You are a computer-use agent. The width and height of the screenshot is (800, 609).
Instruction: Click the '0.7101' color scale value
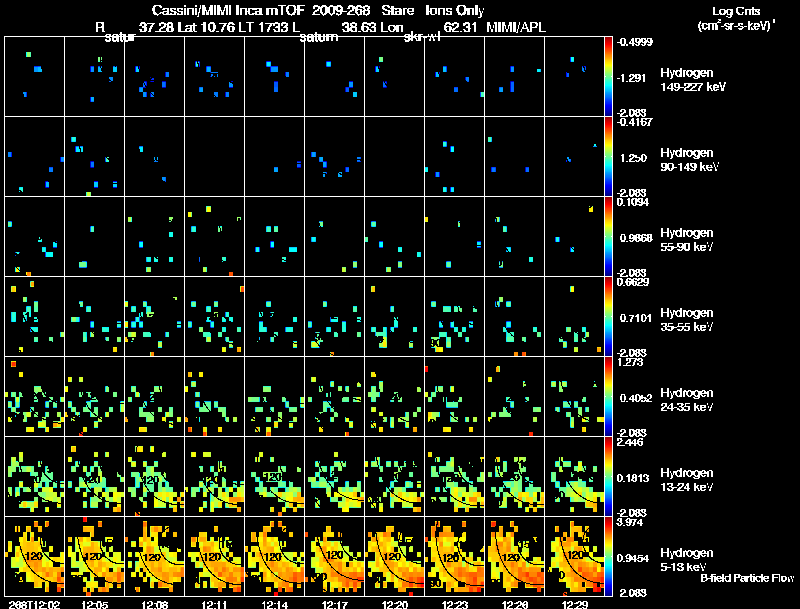coord(636,318)
